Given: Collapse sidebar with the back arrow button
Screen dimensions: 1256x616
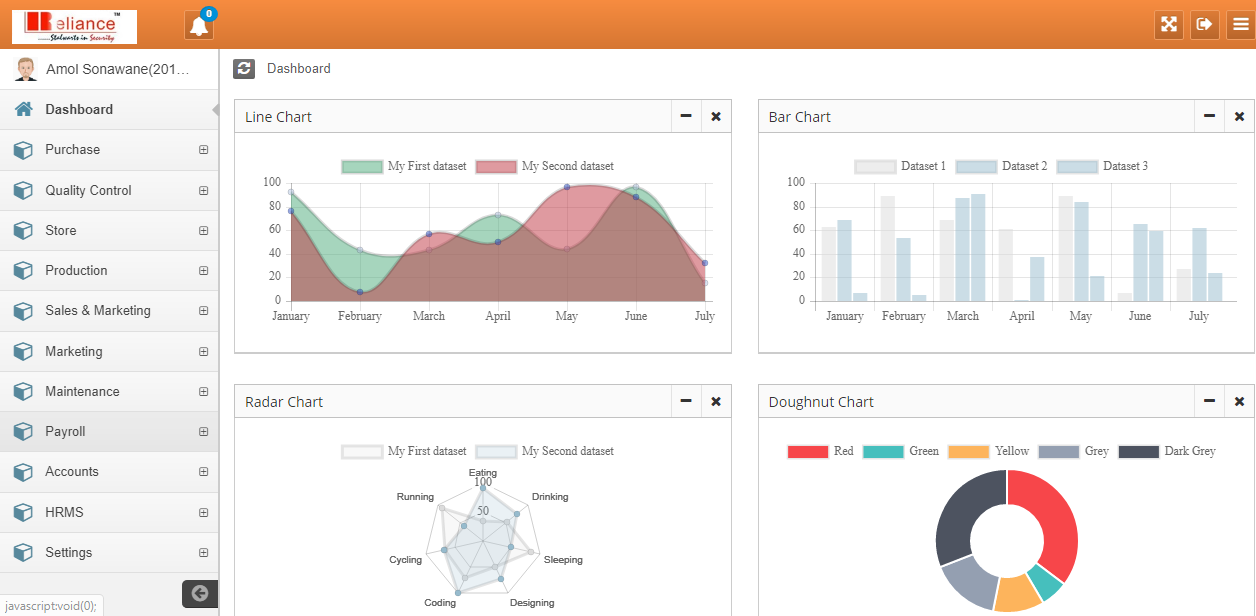Looking at the screenshot, I should [199, 593].
